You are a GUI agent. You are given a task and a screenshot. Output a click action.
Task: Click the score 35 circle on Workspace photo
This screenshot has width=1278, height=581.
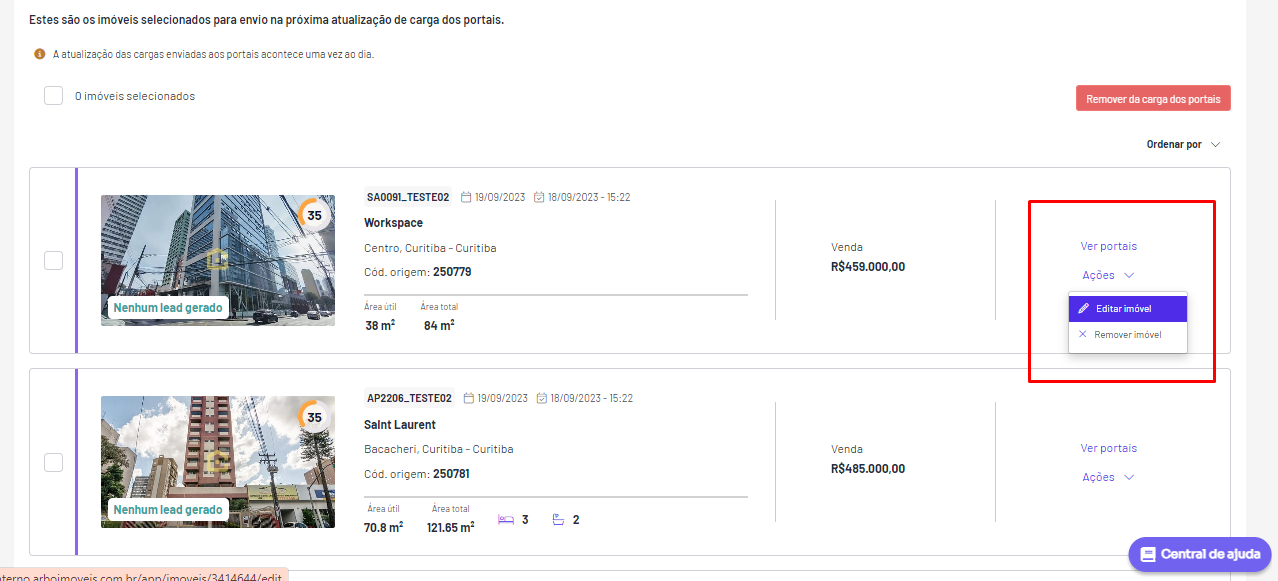(x=314, y=215)
